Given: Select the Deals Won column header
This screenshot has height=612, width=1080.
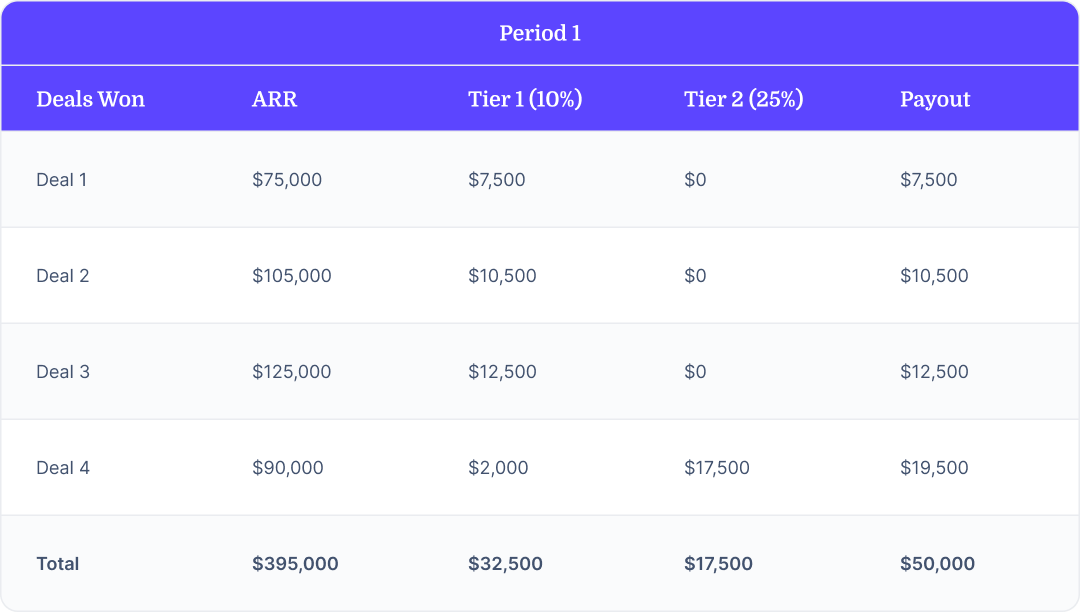Looking at the screenshot, I should click(x=90, y=99).
